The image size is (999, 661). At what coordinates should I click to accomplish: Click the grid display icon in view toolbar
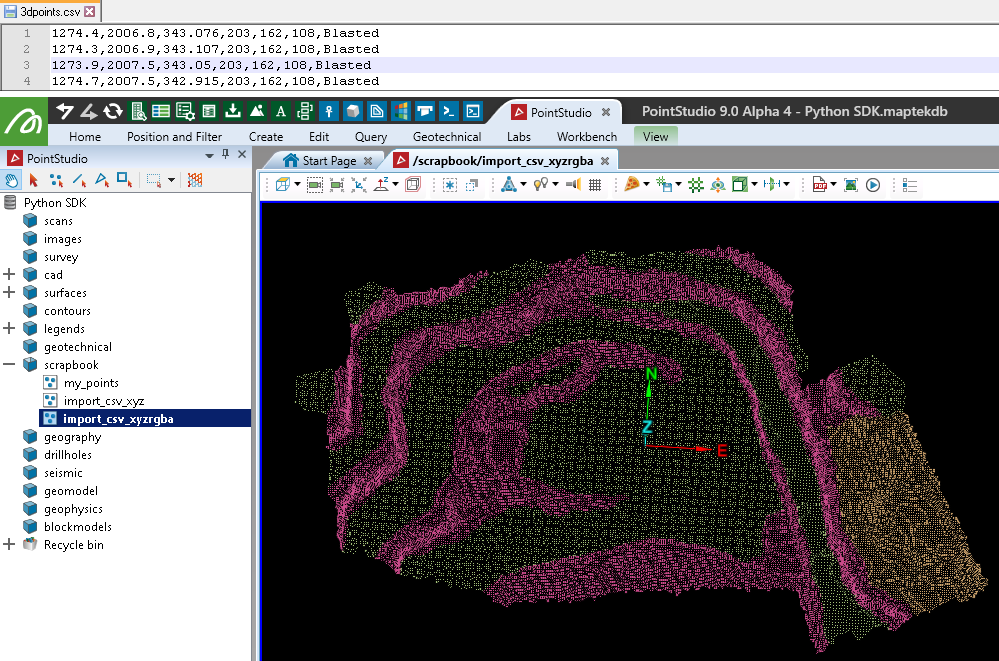click(595, 185)
